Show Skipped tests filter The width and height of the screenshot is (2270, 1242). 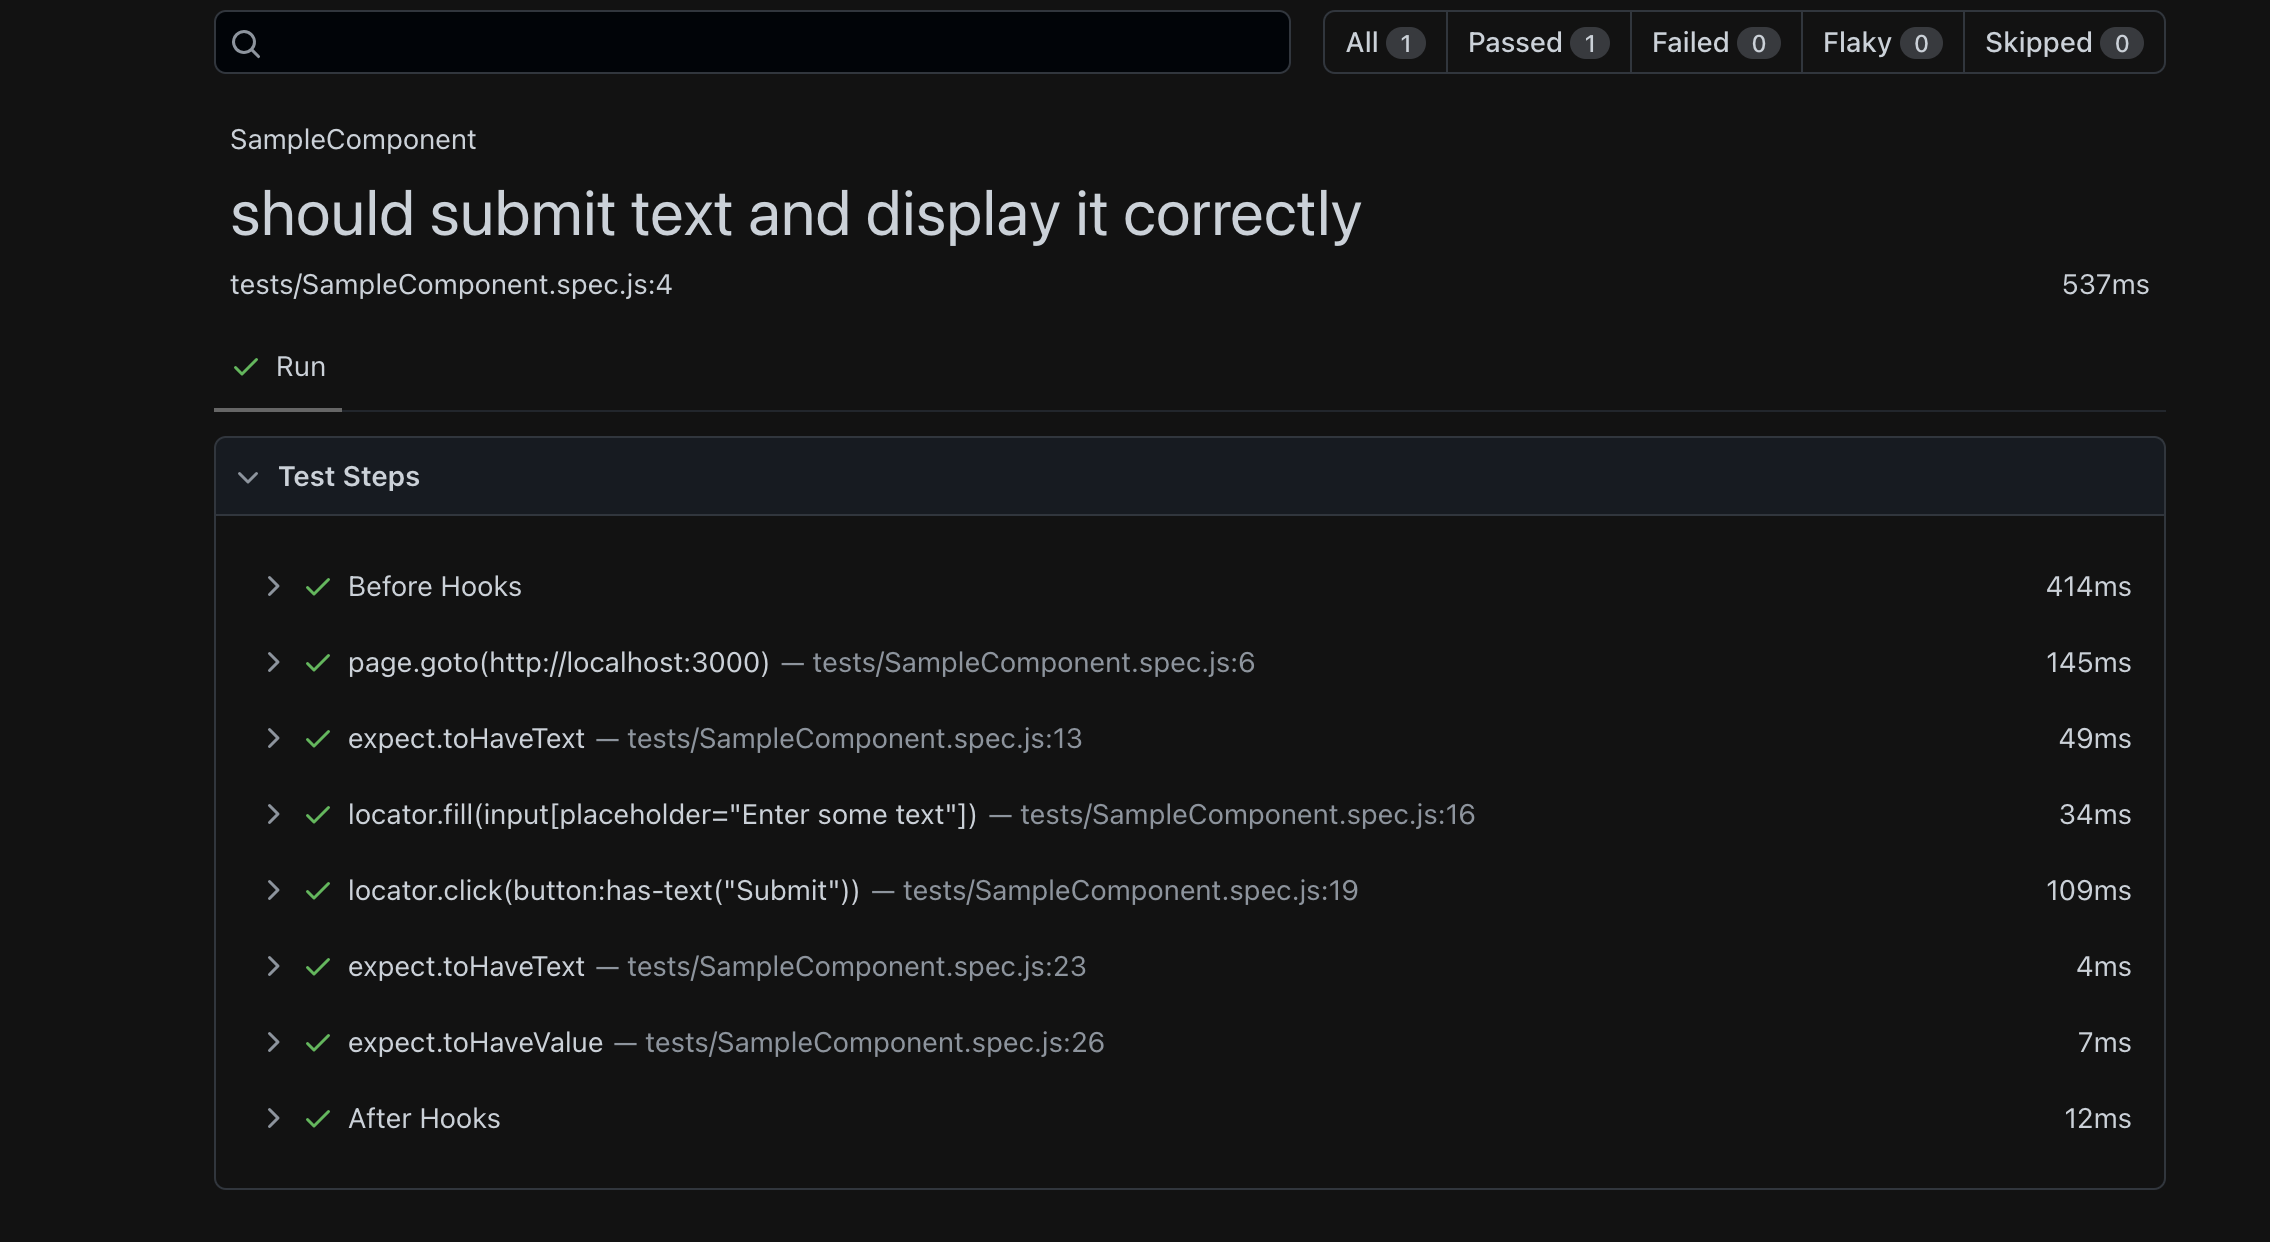tap(2064, 42)
